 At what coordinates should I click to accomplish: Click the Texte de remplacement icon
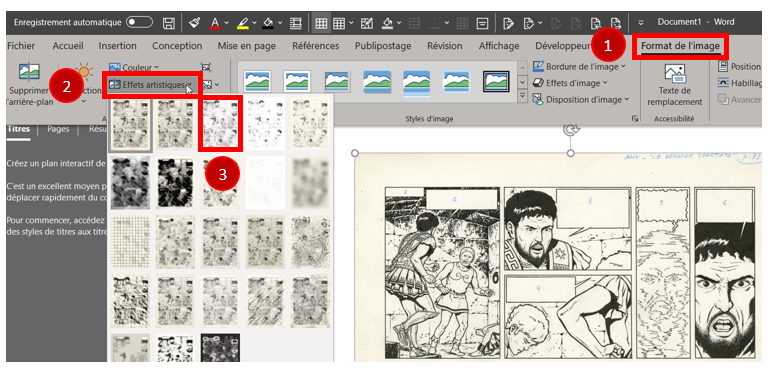click(x=674, y=74)
